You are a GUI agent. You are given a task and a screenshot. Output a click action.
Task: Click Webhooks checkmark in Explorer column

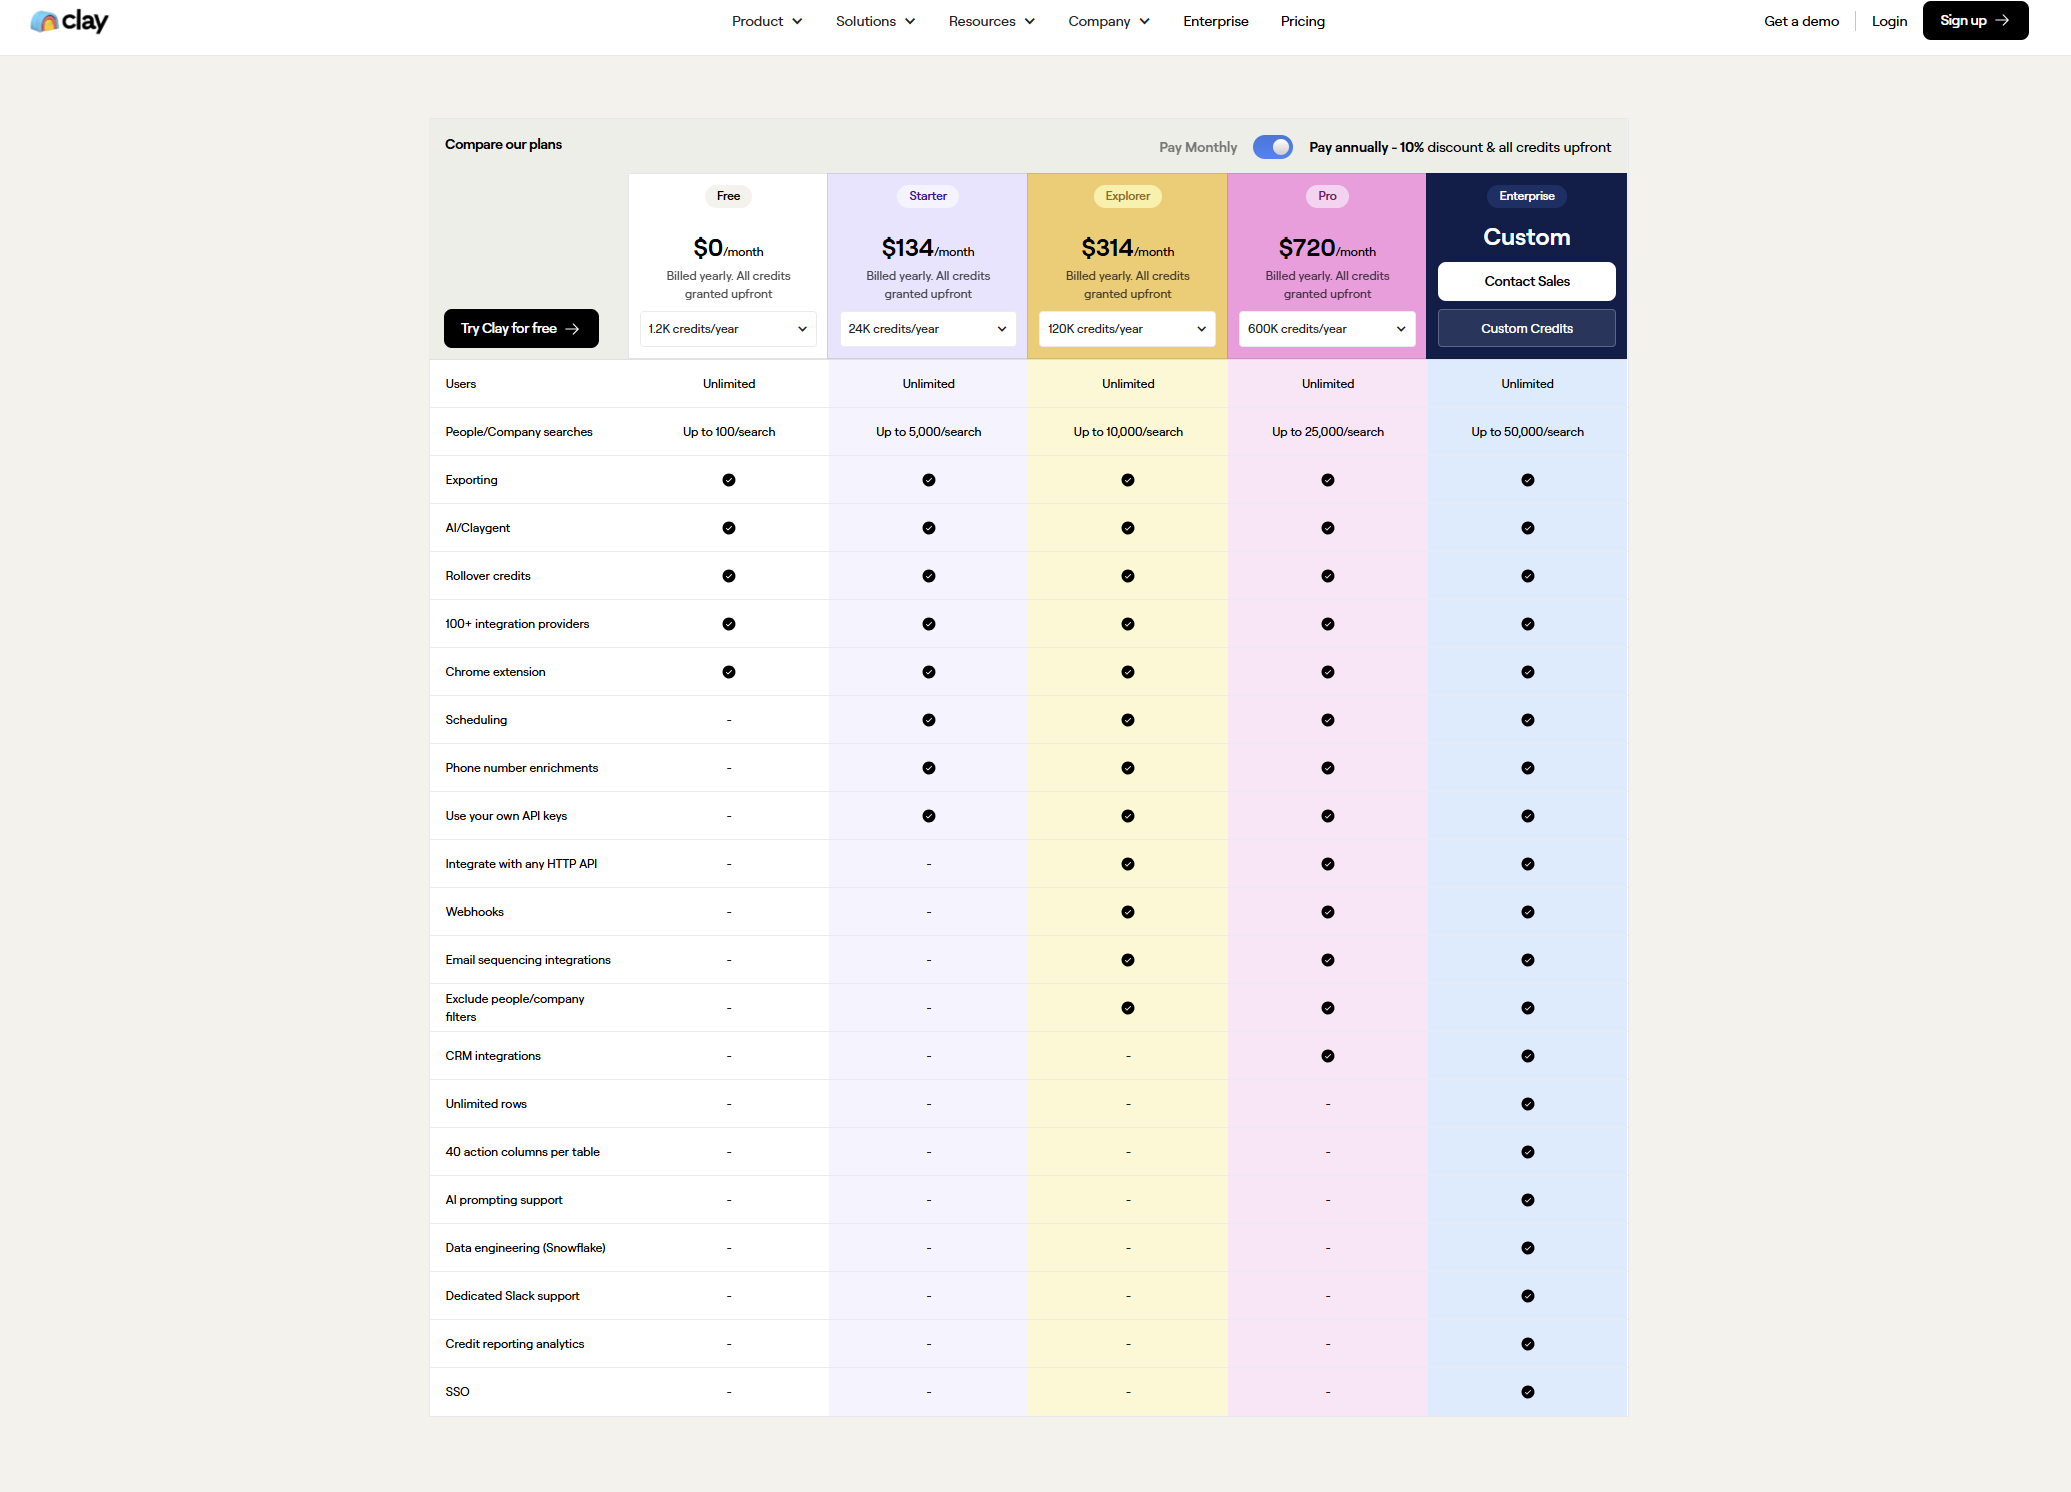click(1128, 912)
